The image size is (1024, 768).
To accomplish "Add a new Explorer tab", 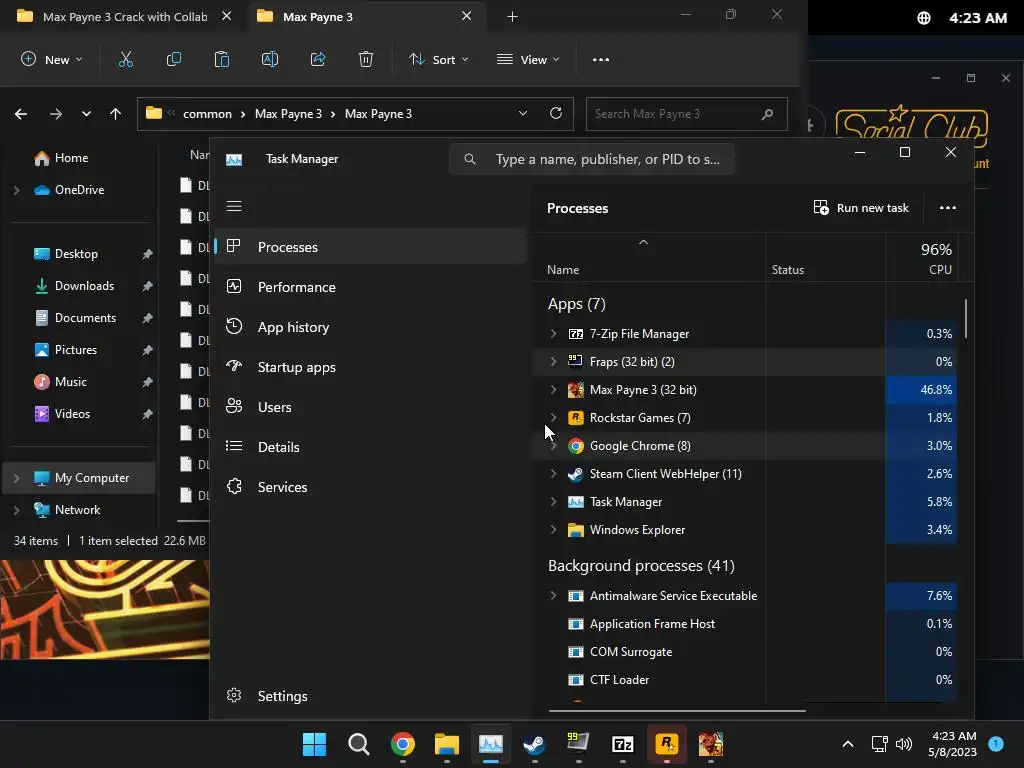I will coord(513,16).
